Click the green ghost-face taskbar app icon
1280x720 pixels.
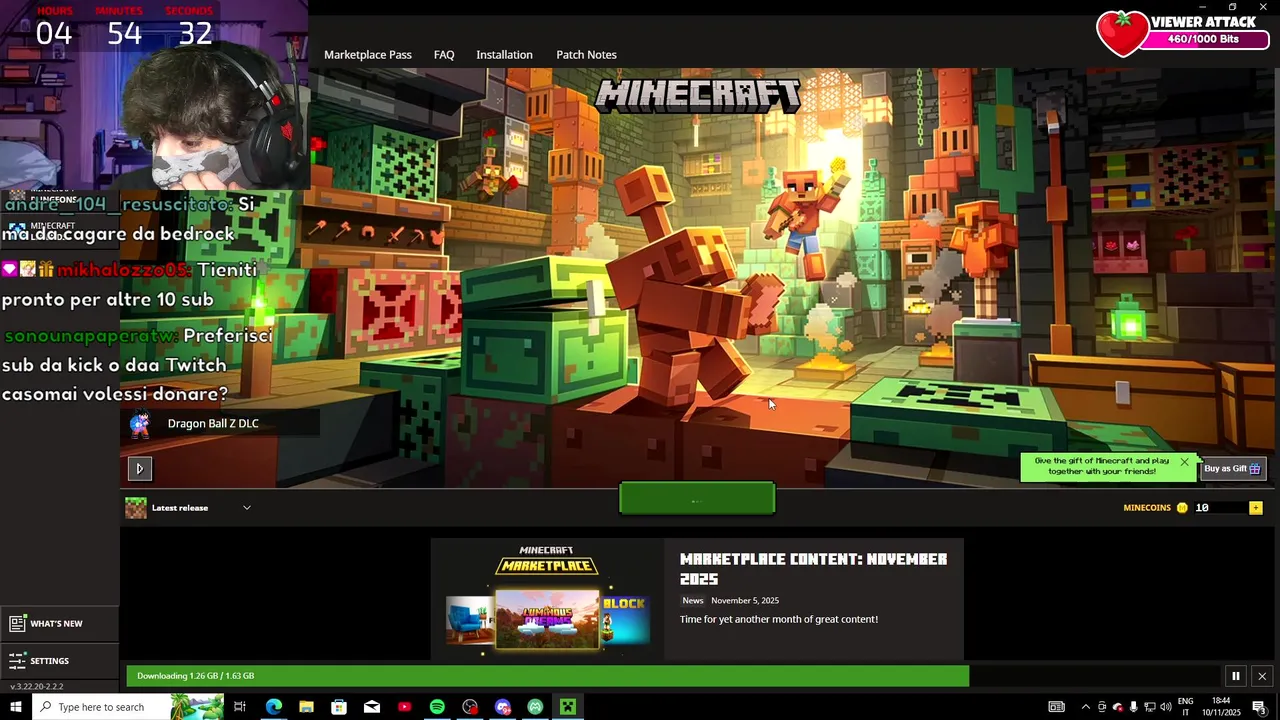[x=535, y=707]
